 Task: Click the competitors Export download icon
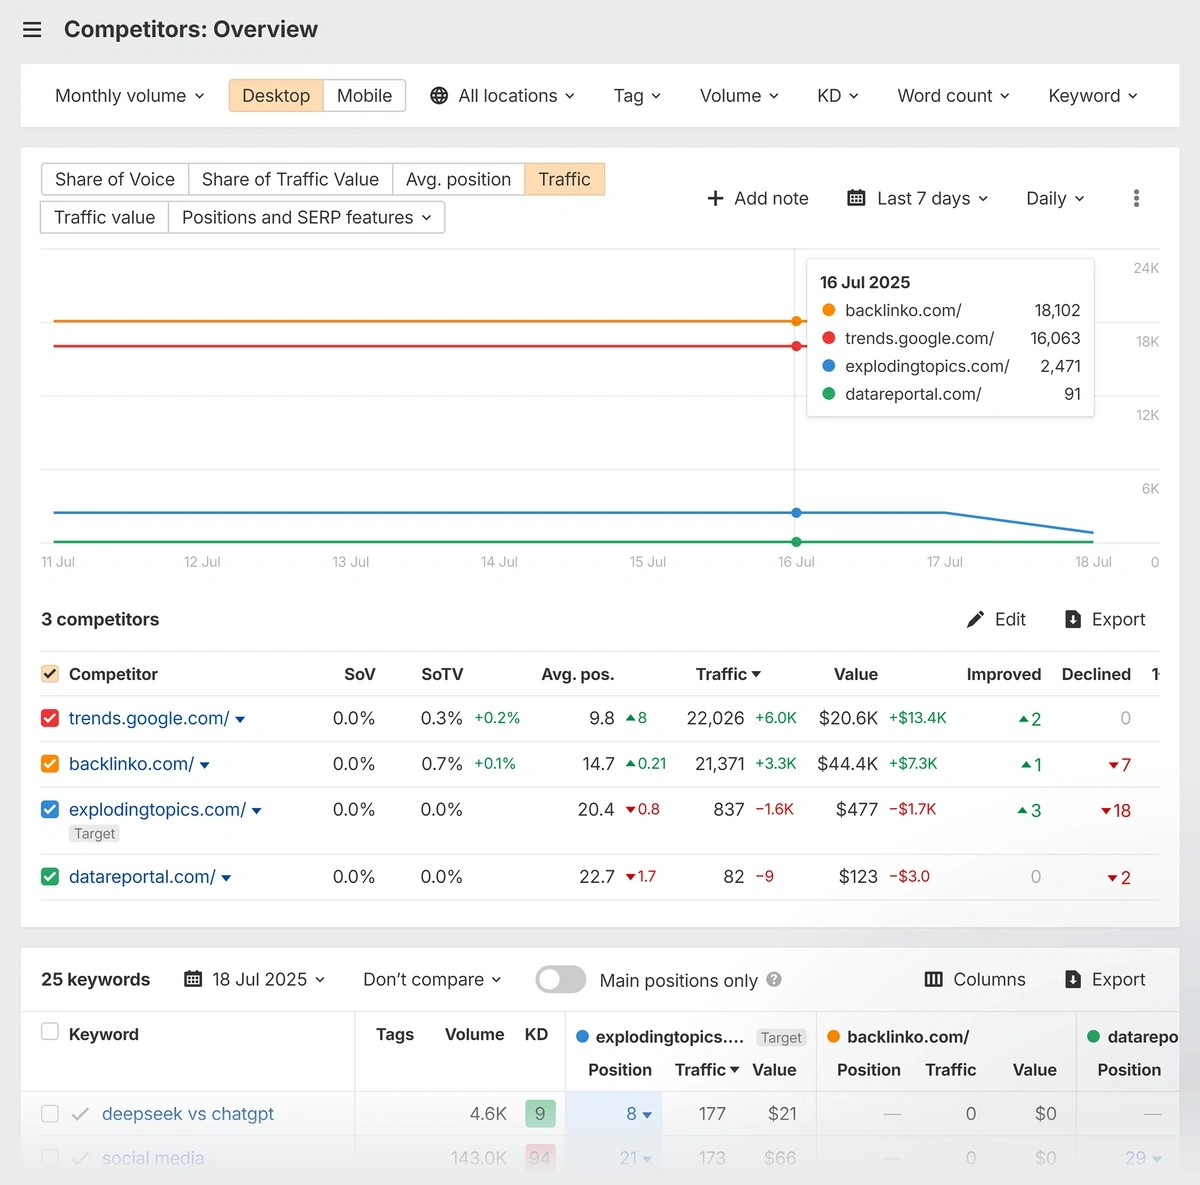(x=1073, y=620)
